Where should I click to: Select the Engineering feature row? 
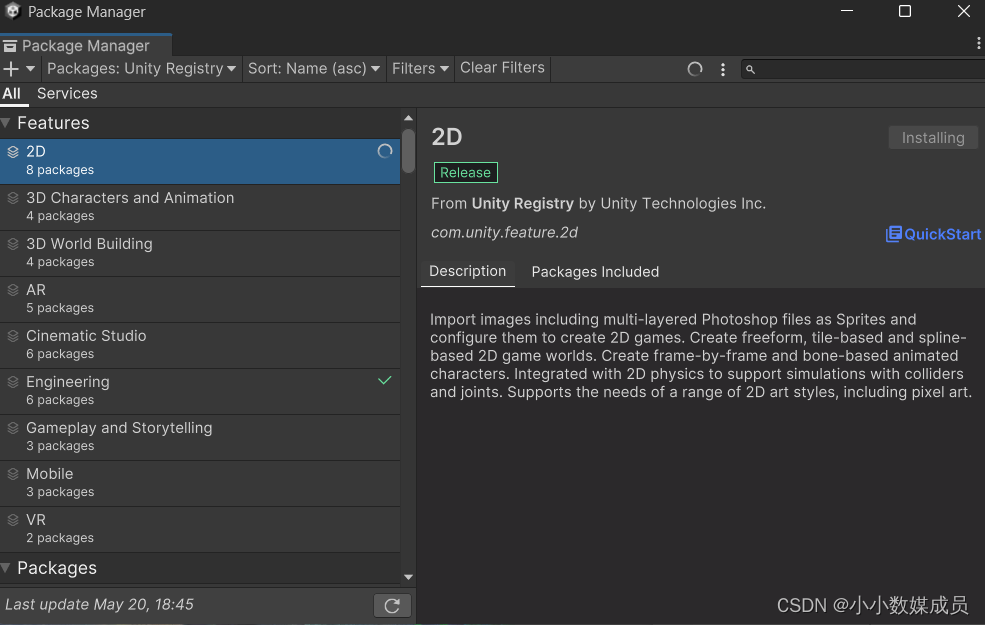tap(200, 391)
